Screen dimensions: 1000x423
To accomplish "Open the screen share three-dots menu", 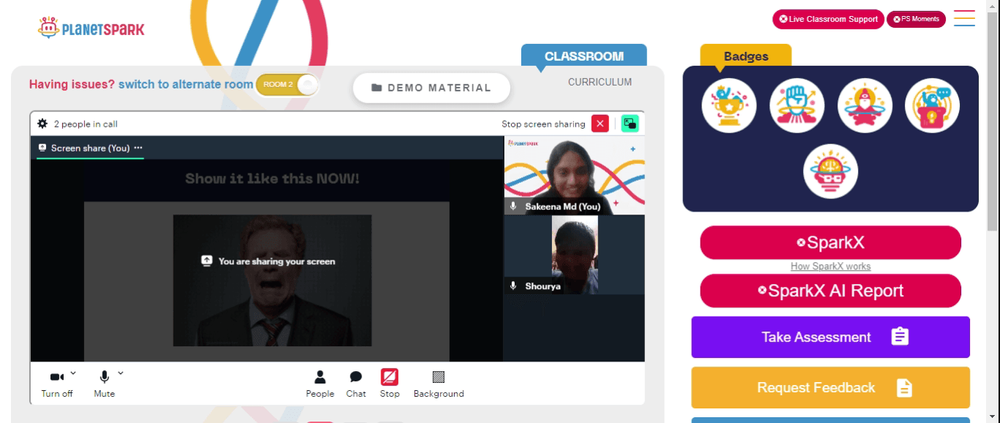I will pyautogui.click(x=138, y=148).
